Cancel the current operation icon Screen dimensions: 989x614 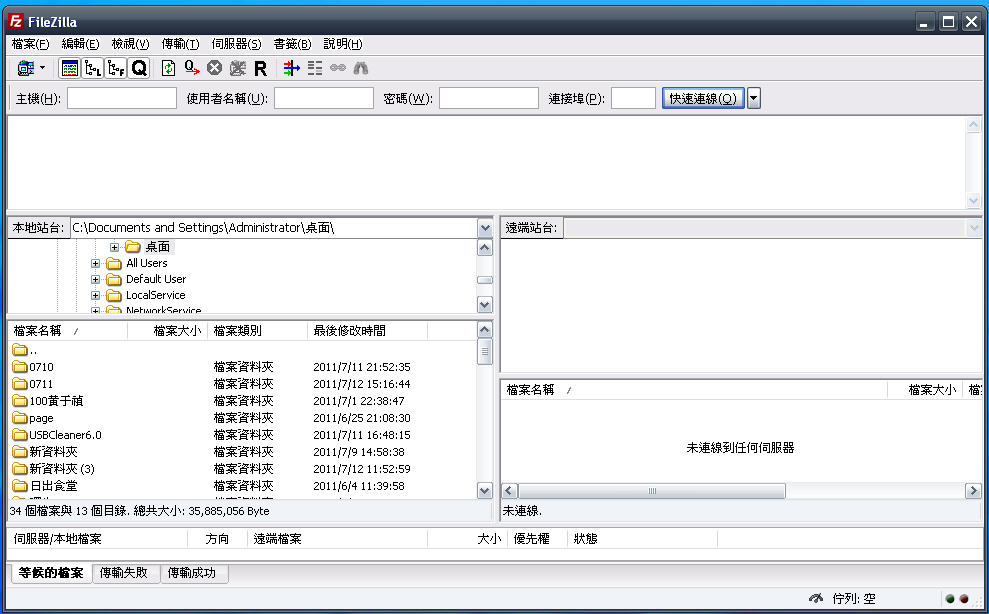(214, 68)
